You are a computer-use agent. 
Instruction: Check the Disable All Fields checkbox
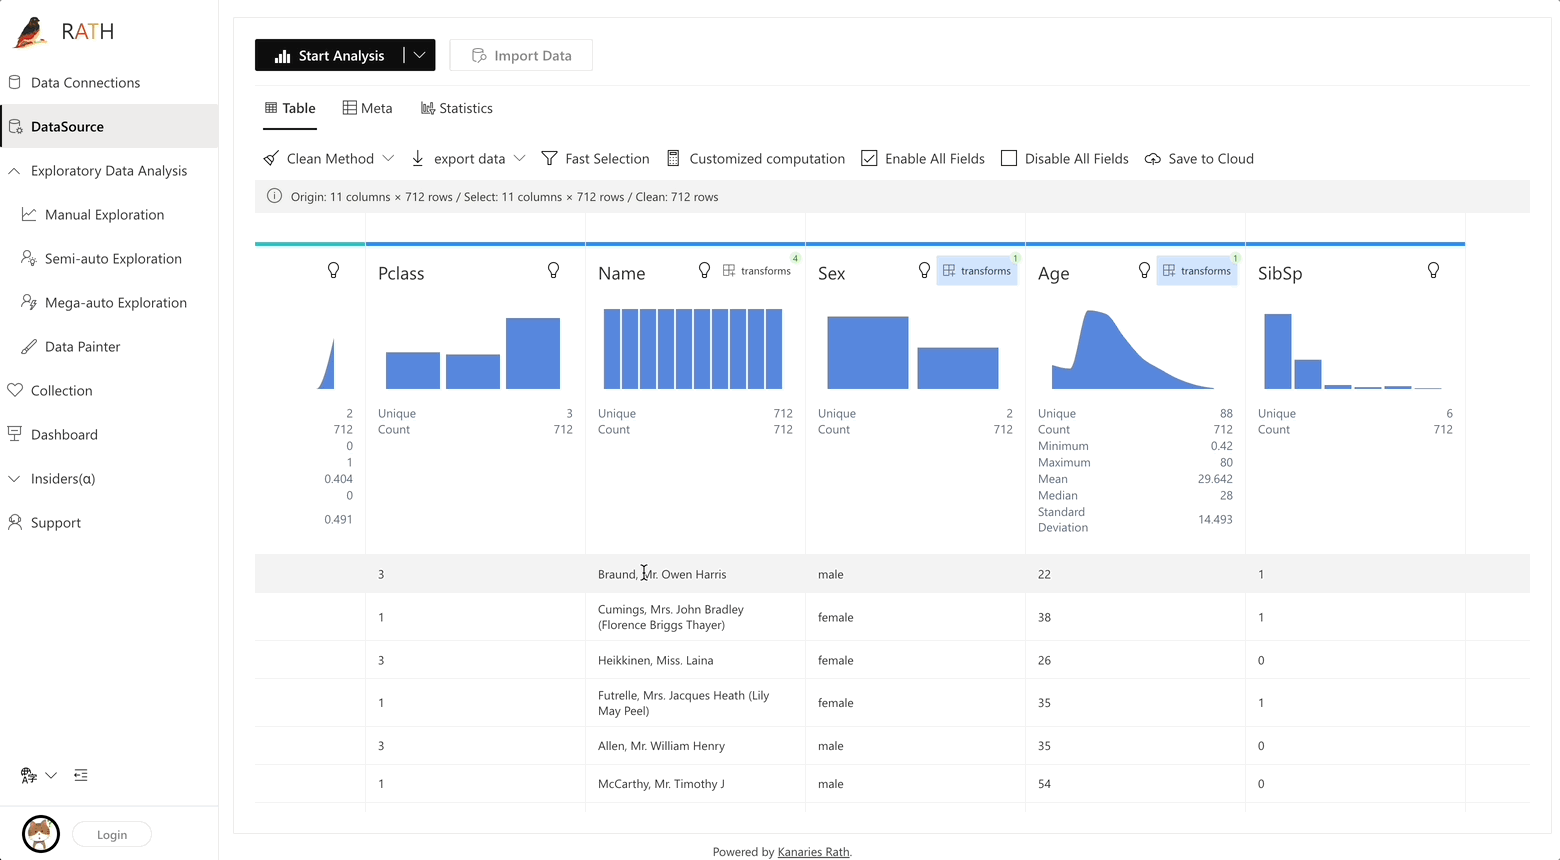coord(1009,159)
